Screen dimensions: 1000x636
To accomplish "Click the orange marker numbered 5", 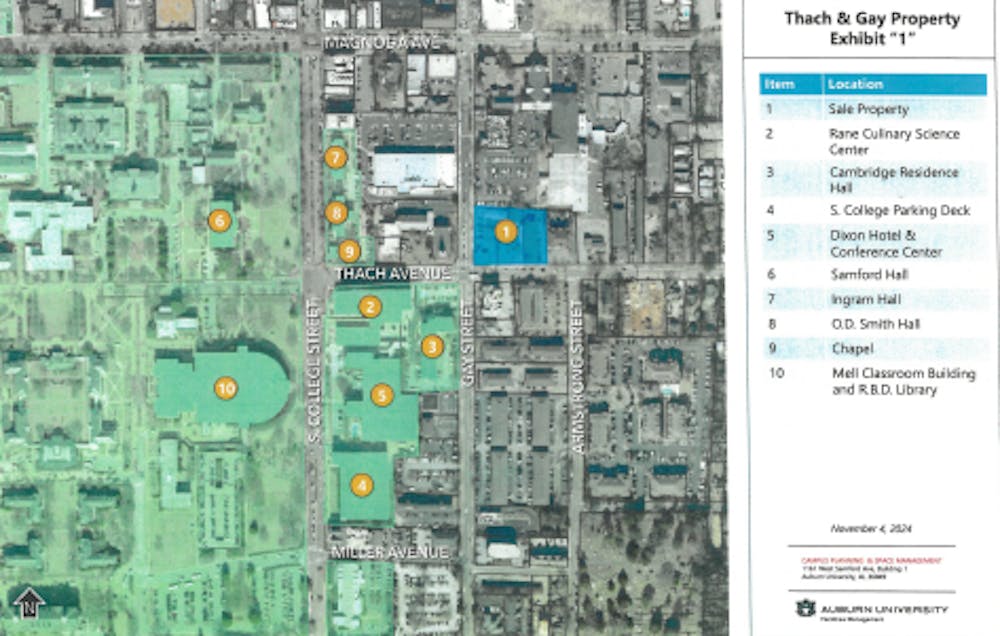I will pos(381,395).
